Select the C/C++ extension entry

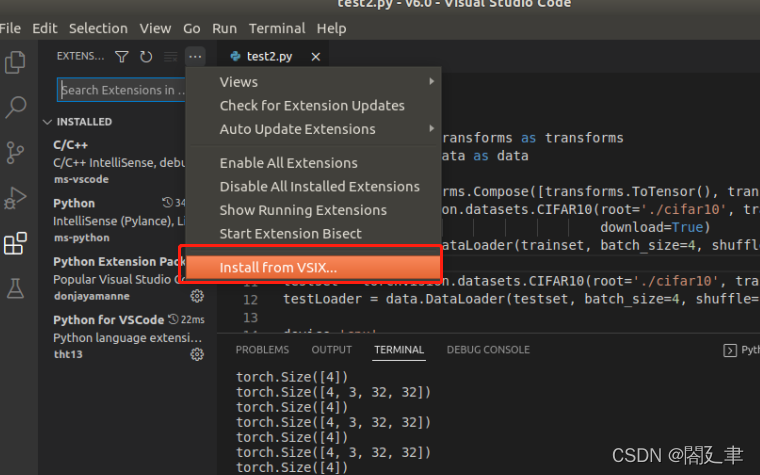tap(119, 162)
